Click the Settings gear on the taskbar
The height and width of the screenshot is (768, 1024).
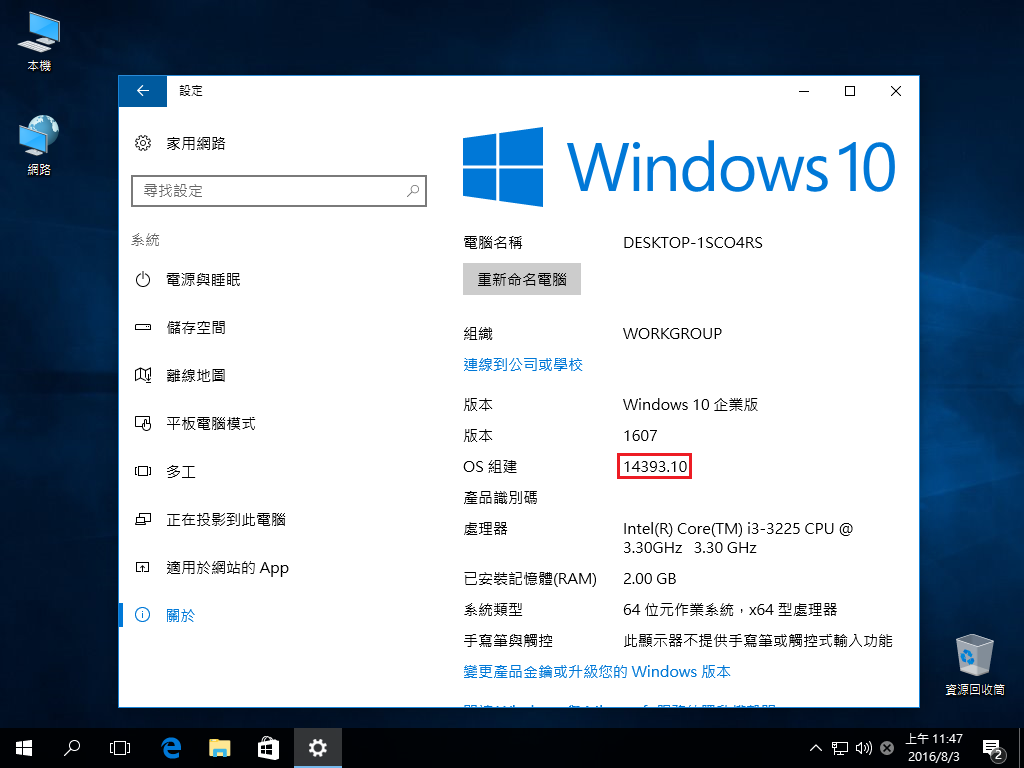click(317, 748)
